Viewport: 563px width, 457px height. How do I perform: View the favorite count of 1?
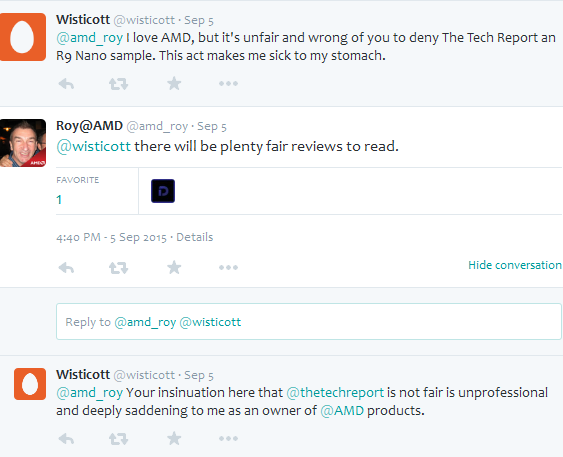(x=59, y=200)
